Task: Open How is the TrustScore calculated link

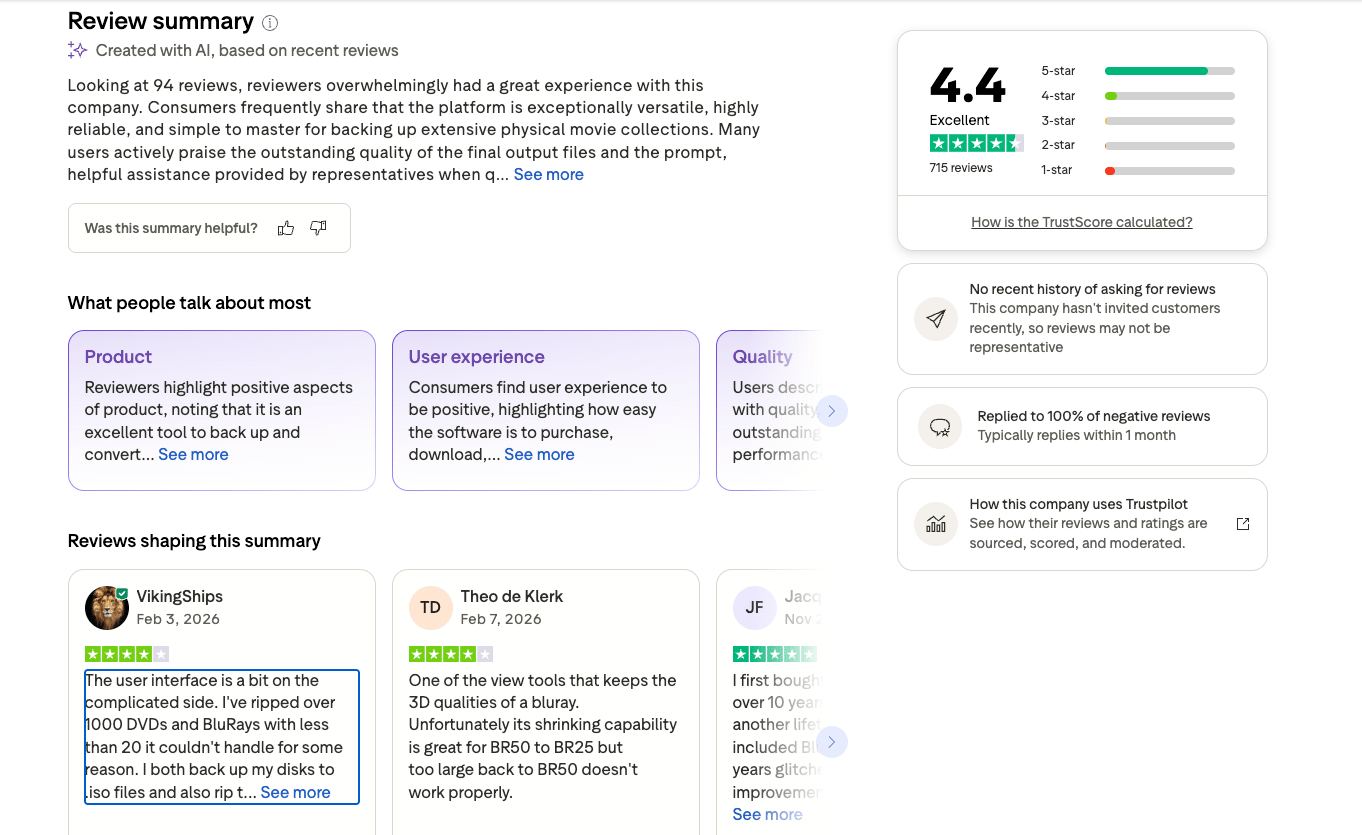Action: tap(1082, 222)
